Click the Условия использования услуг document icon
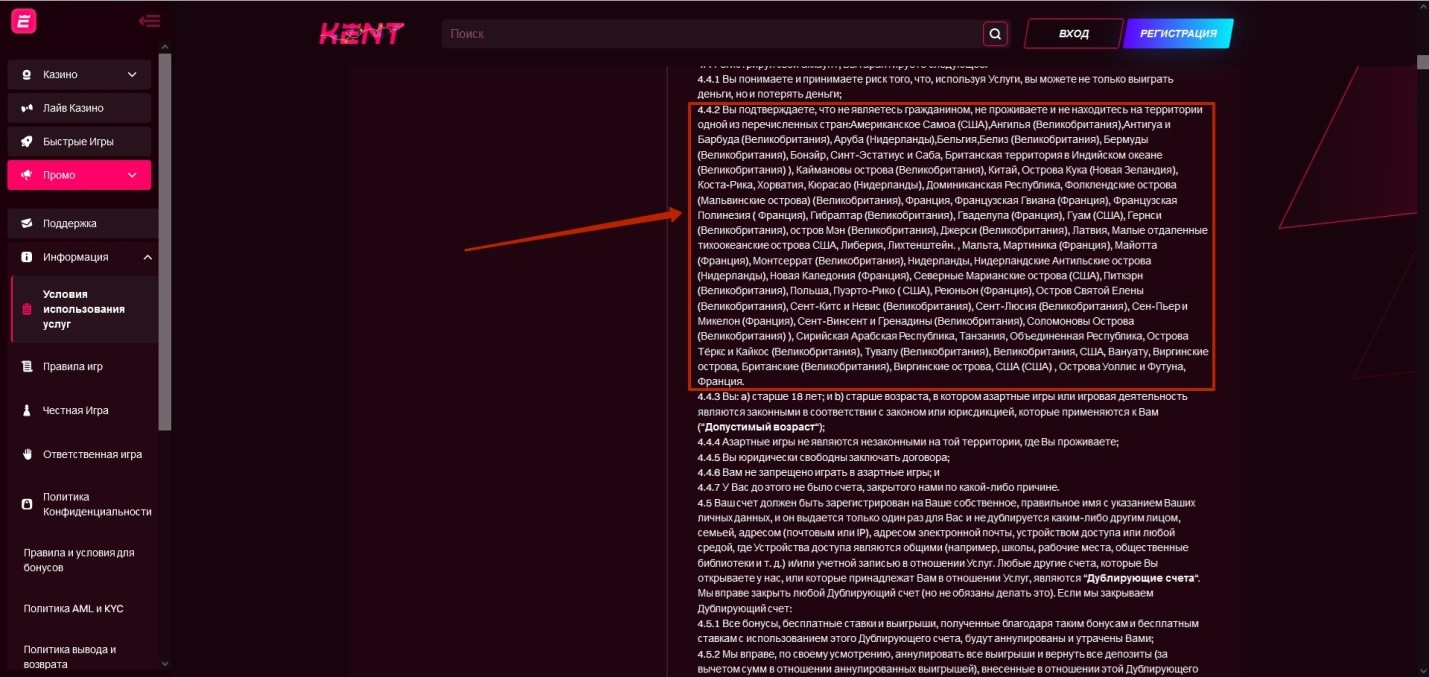The image size is (1429, 677). pyautogui.click(x=27, y=310)
